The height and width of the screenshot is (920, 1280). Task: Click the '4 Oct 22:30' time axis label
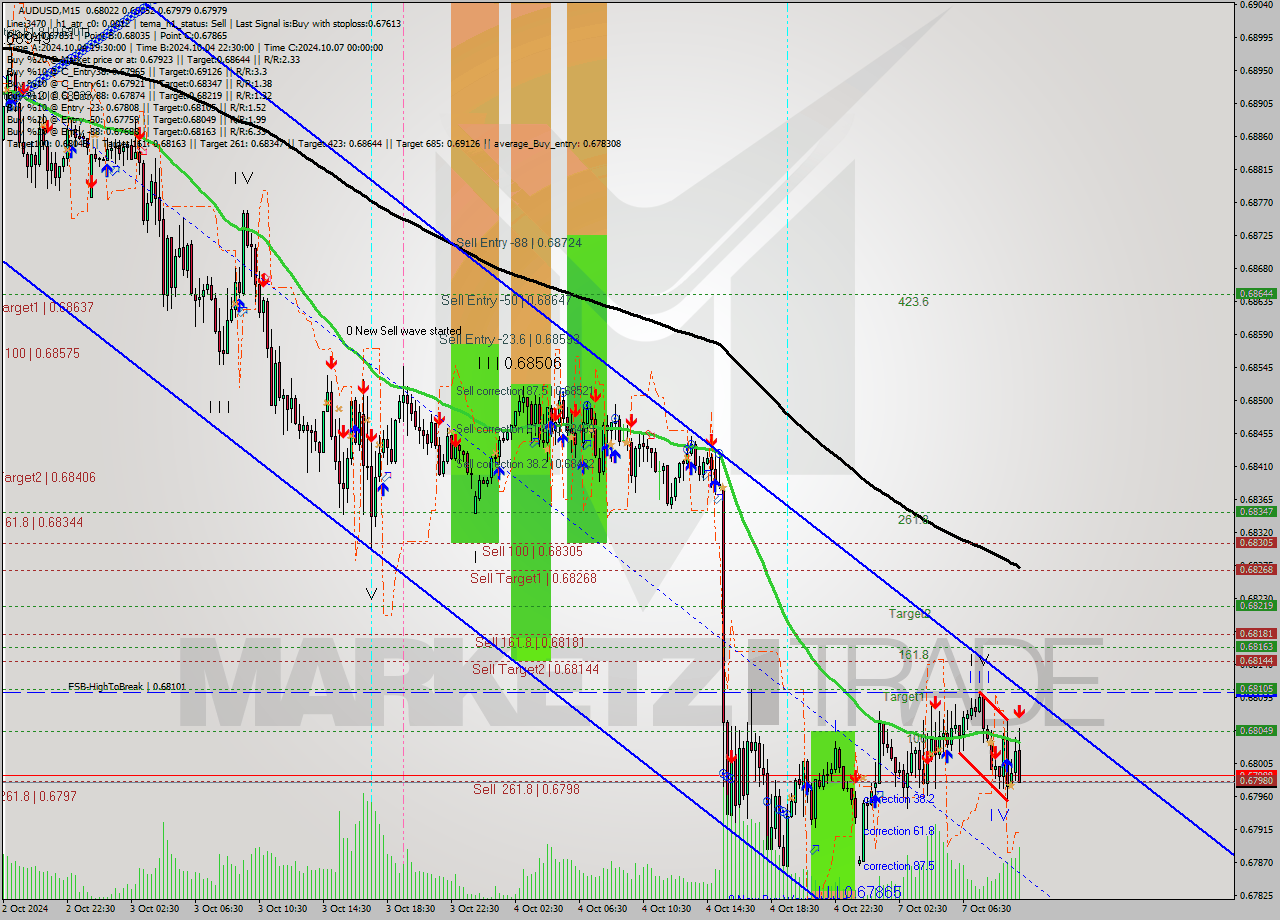coord(859,909)
